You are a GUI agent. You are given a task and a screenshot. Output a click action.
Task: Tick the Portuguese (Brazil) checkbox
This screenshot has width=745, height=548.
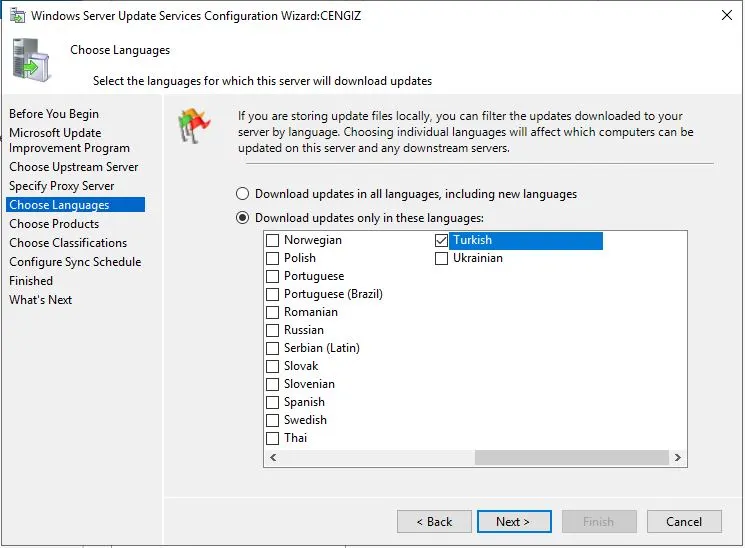tap(273, 295)
